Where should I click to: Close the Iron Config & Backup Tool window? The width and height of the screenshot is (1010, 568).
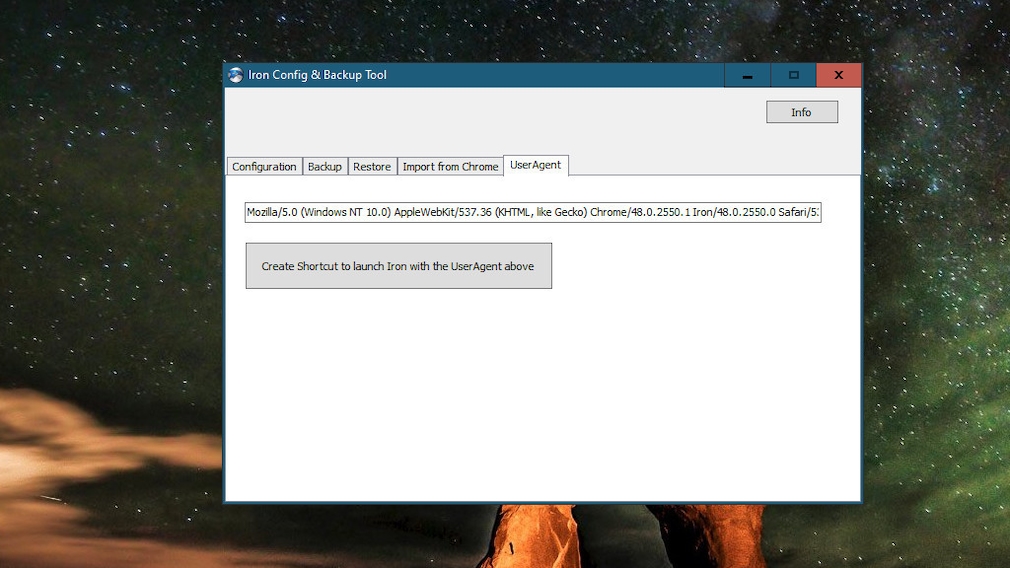(x=839, y=75)
